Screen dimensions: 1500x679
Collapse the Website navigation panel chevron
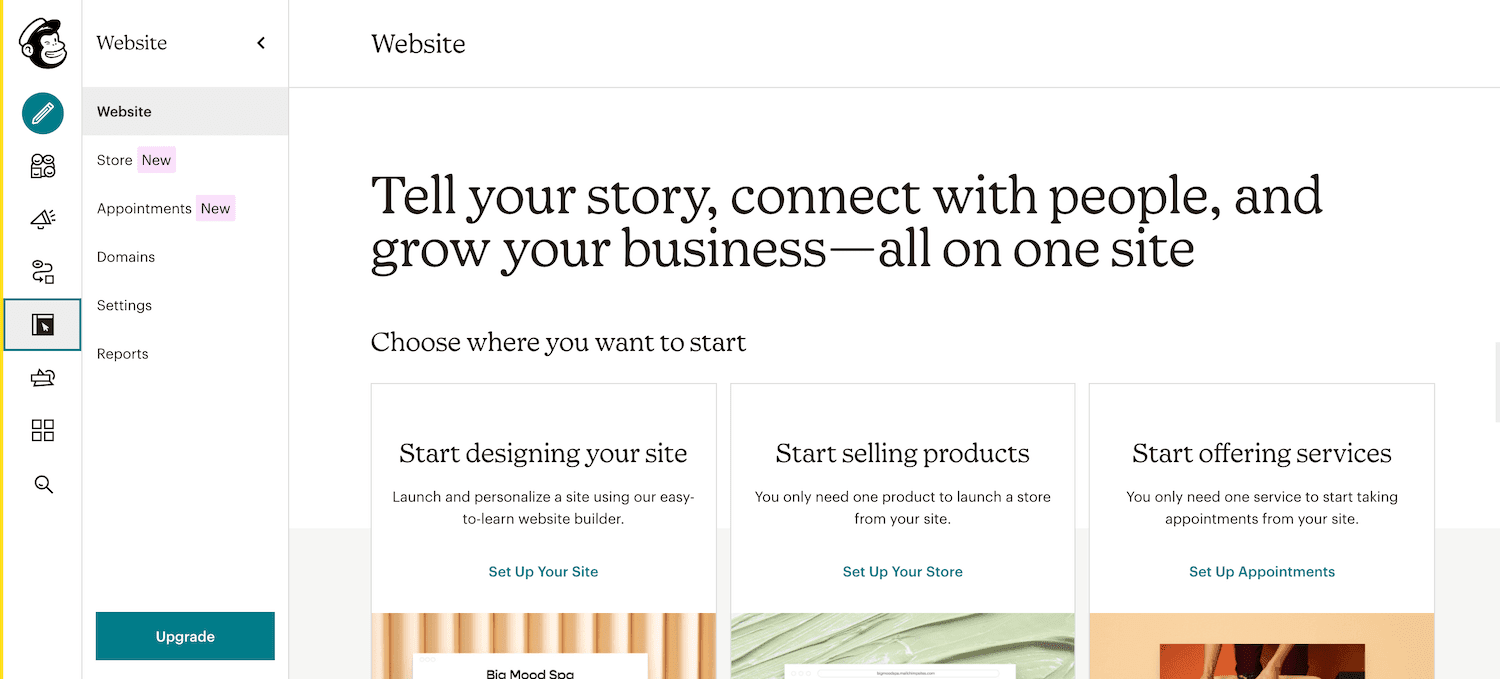(x=260, y=43)
